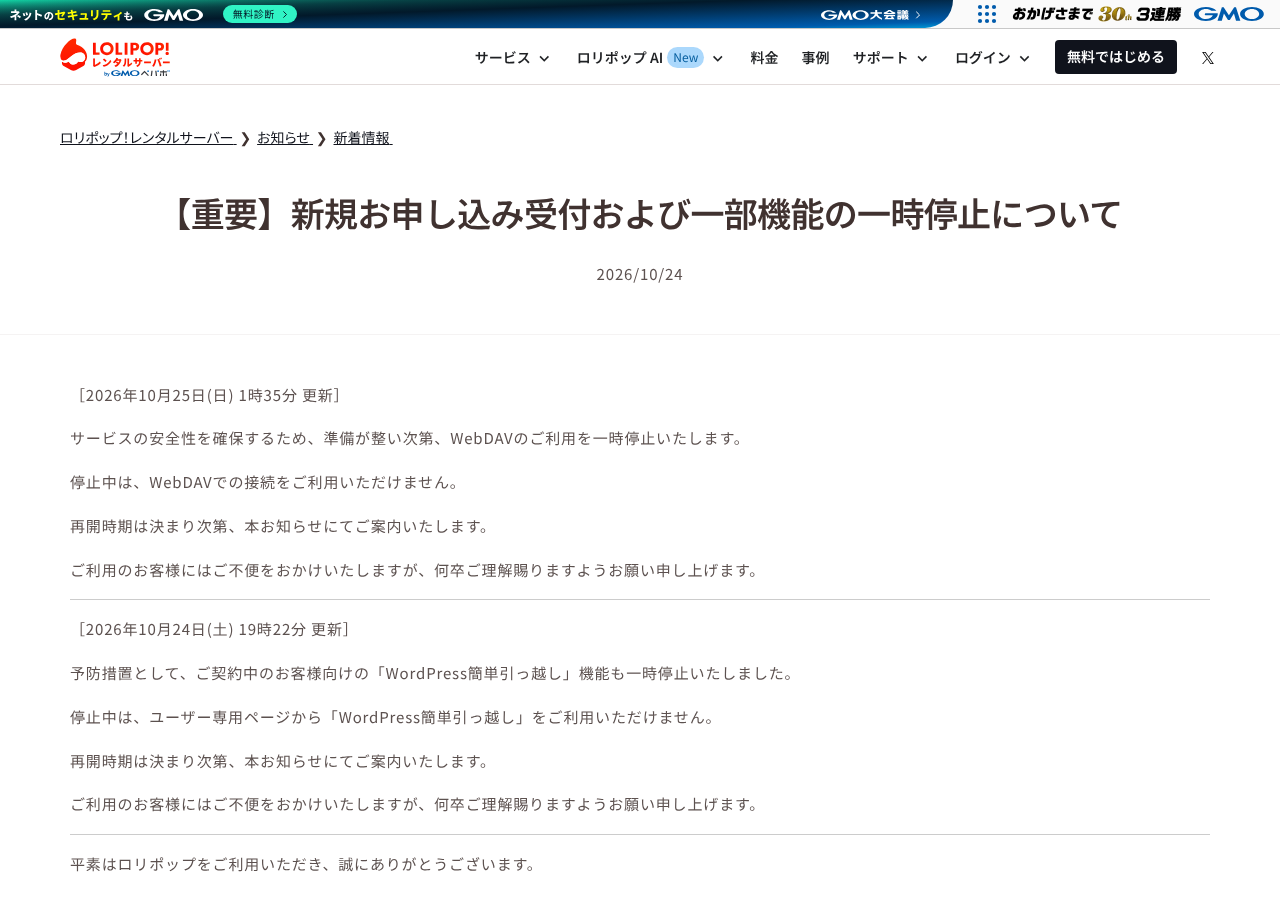Click the 平素はロリポップをご利用いただき sentence
Image resolution: width=1280 pixels, height=900 pixels.
(x=306, y=864)
